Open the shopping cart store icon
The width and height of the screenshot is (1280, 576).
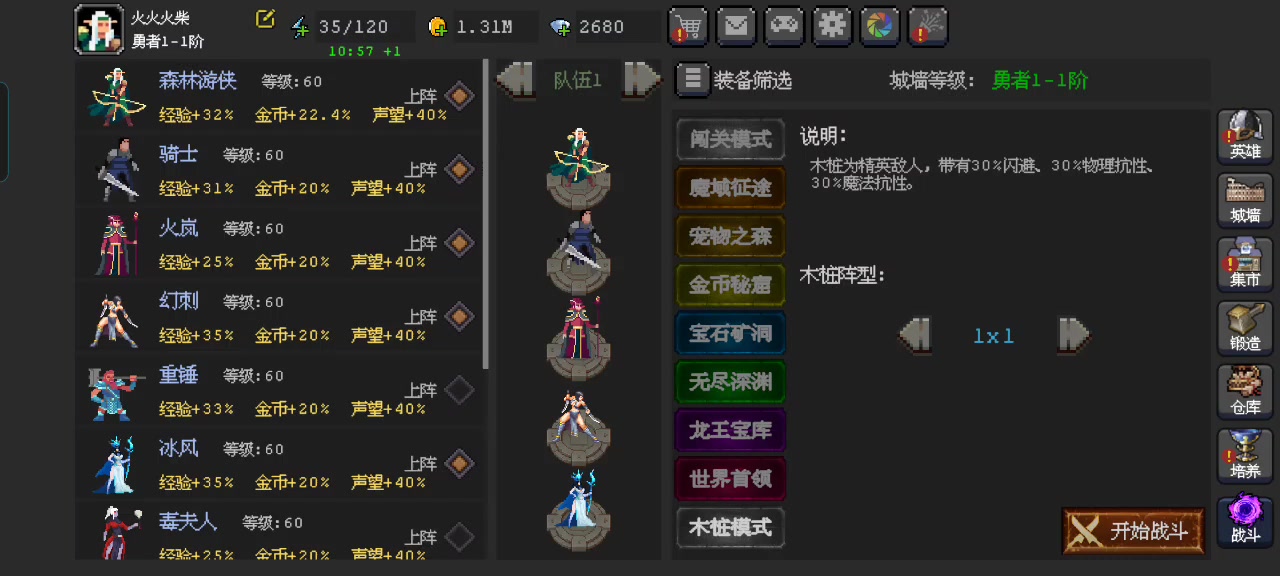[688, 26]
